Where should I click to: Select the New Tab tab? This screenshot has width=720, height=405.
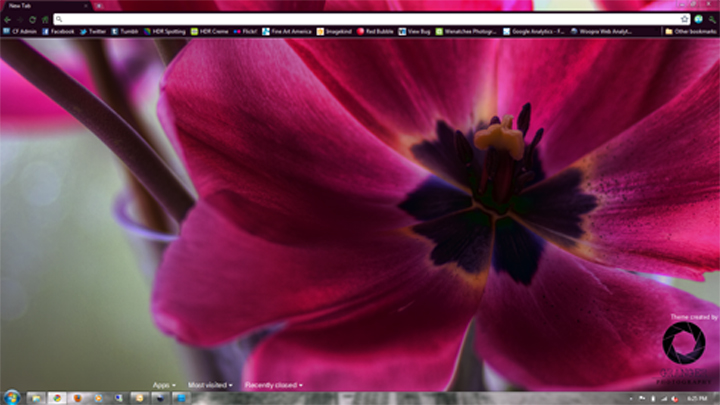[40, 6]
